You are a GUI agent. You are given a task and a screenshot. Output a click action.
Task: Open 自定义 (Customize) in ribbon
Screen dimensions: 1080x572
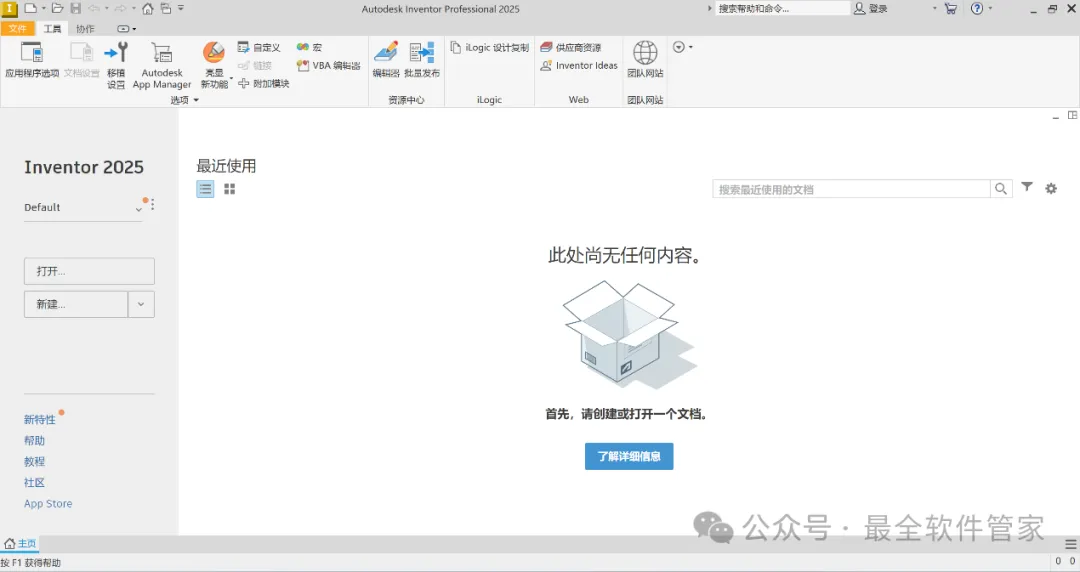(259, 48)
